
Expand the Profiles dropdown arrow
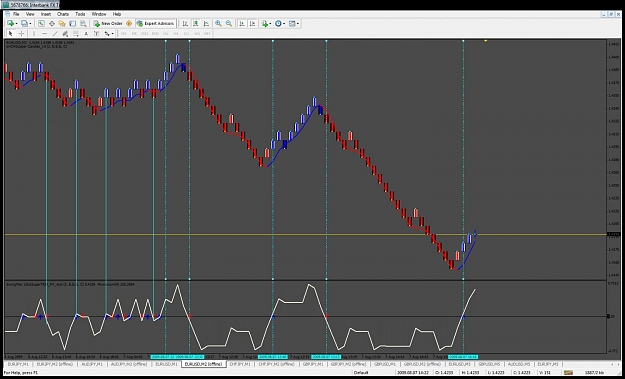[30, 24]
